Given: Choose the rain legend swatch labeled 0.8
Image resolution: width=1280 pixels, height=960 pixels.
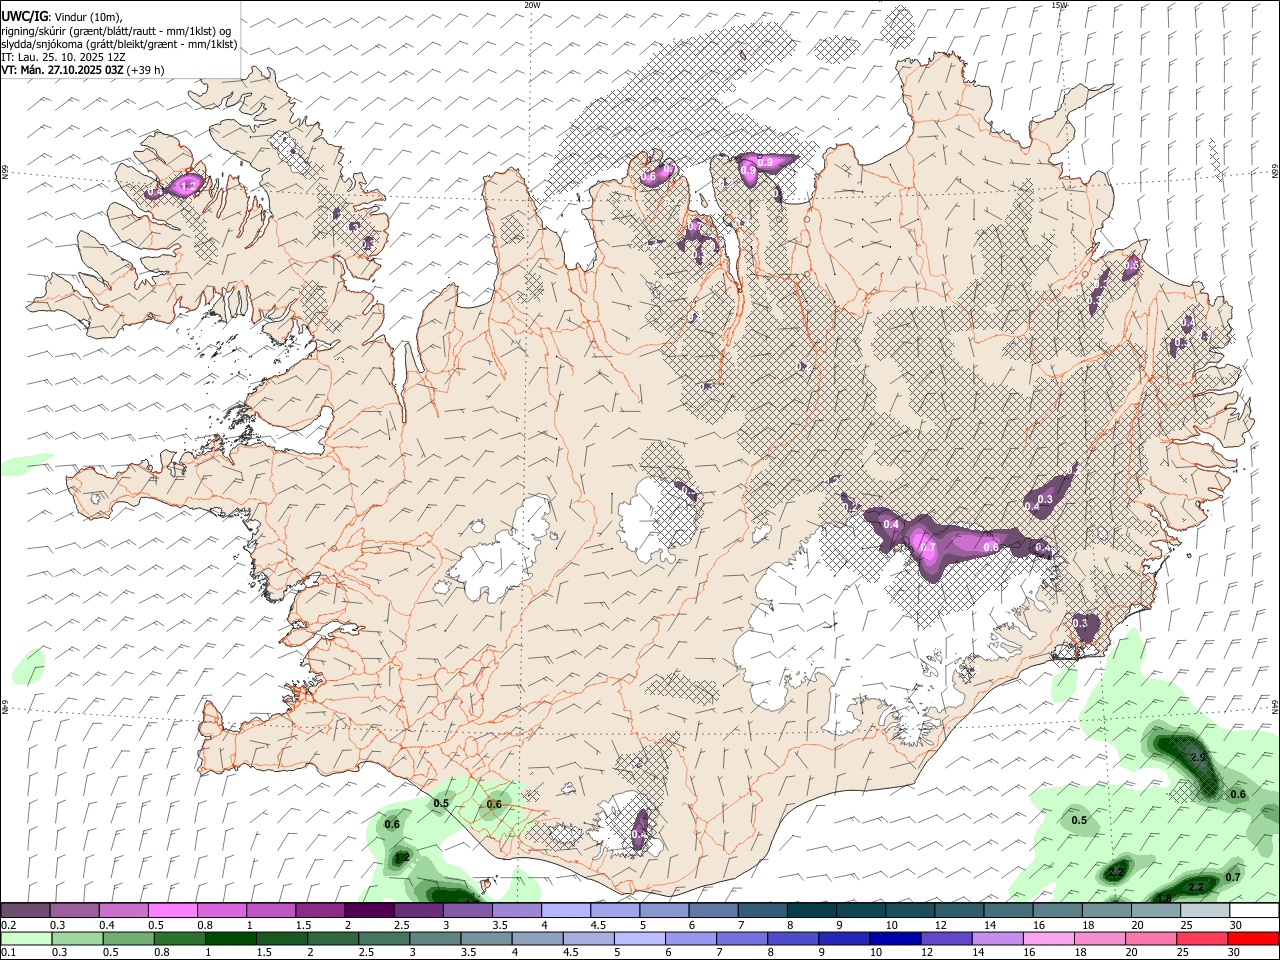Looking at the screenshot, I should (179, 938).
